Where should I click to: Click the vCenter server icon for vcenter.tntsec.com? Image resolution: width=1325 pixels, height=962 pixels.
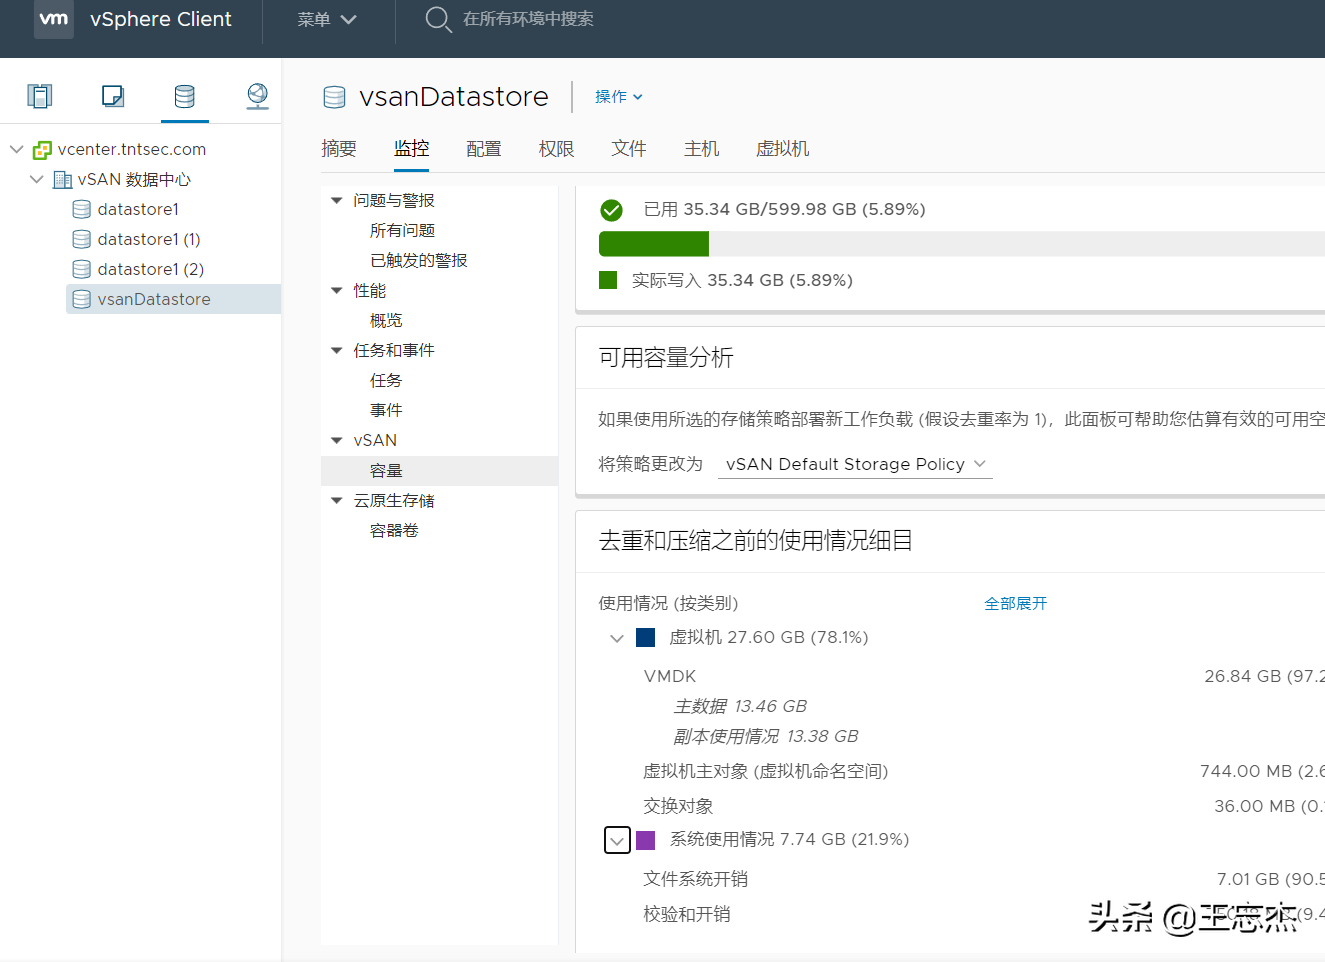42,150
